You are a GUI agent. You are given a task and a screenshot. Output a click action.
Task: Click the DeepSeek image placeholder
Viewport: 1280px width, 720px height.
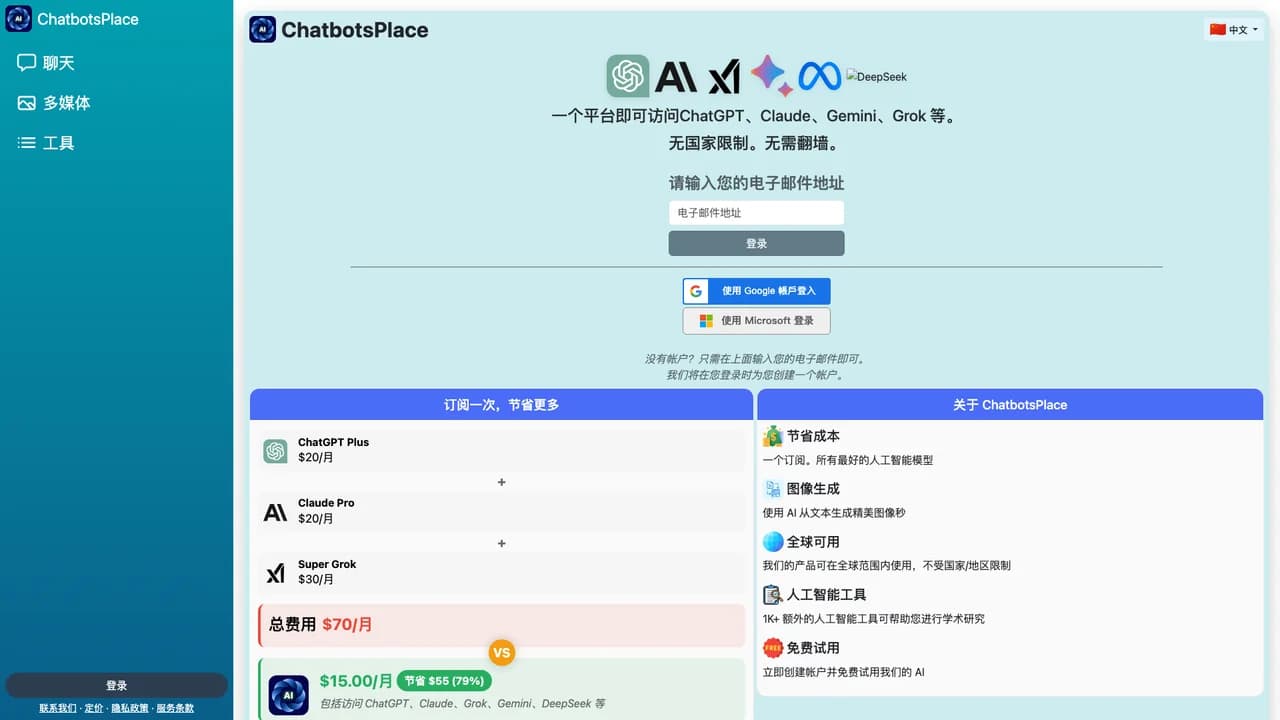876,76
